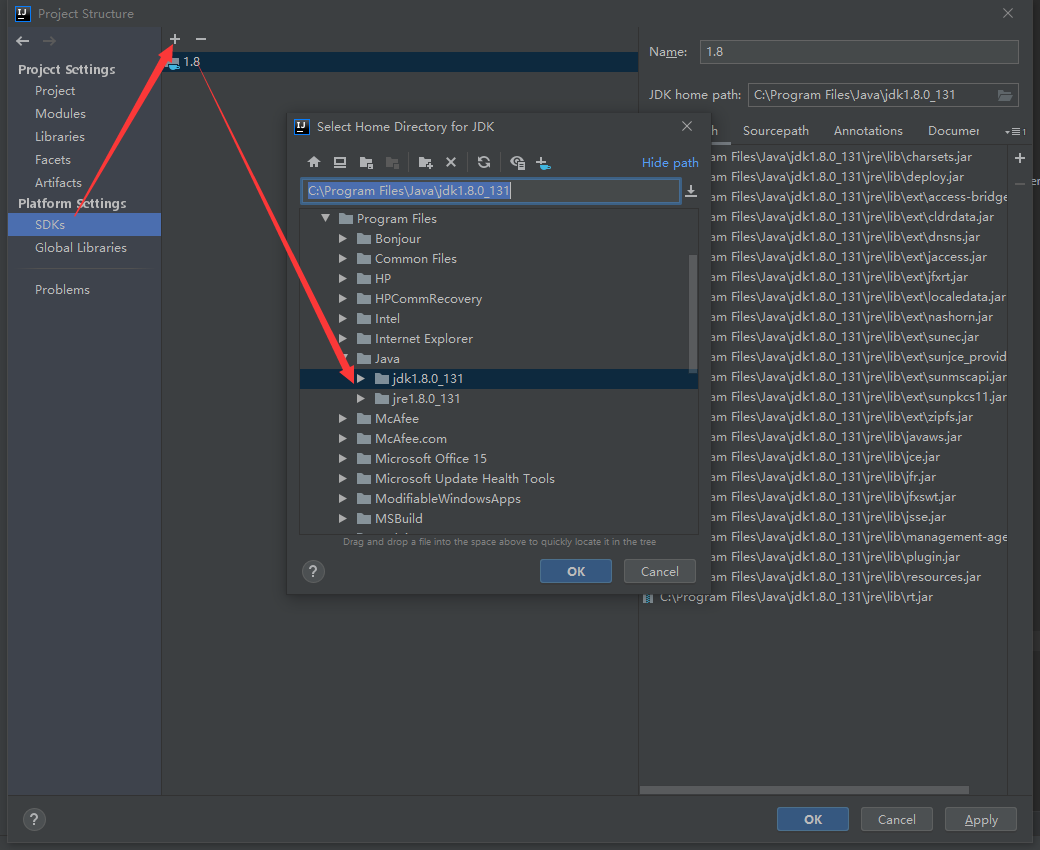This screenshot has width=1040, height=850.
Task: Expand the HP folder
Action: (x=343, y=278)
